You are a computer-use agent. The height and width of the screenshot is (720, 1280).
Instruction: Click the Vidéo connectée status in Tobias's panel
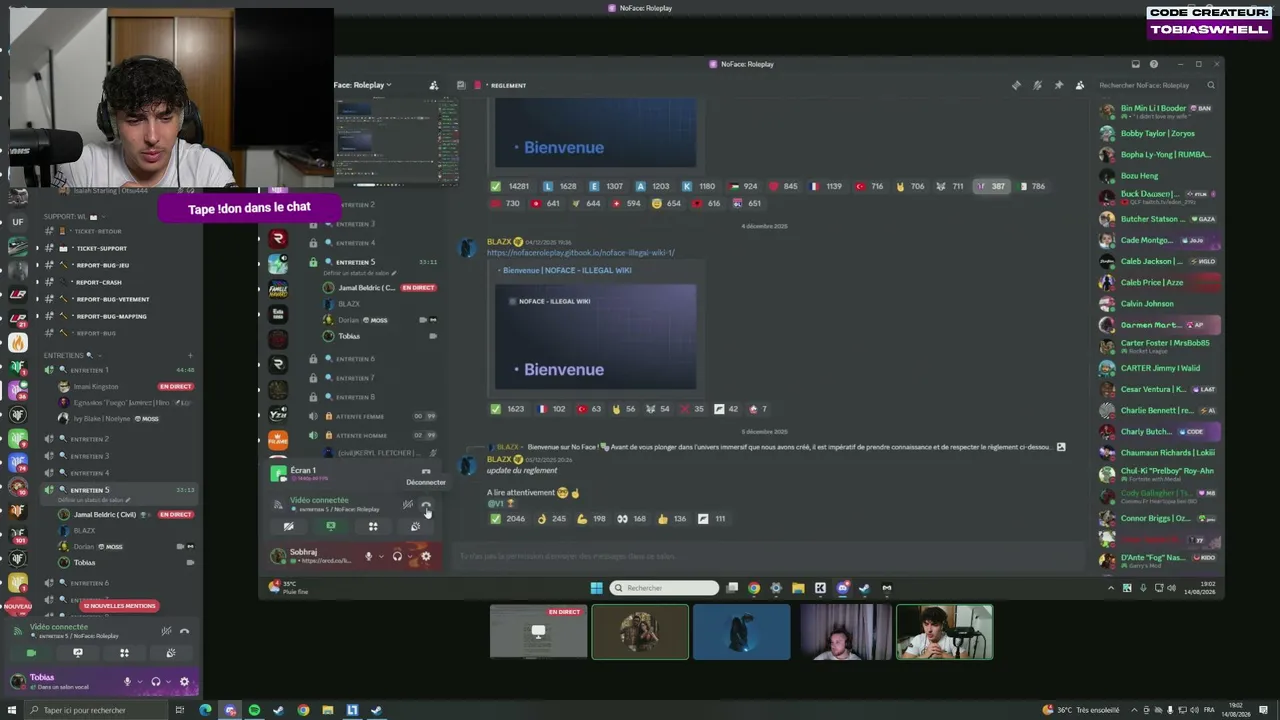coord(59,627)
